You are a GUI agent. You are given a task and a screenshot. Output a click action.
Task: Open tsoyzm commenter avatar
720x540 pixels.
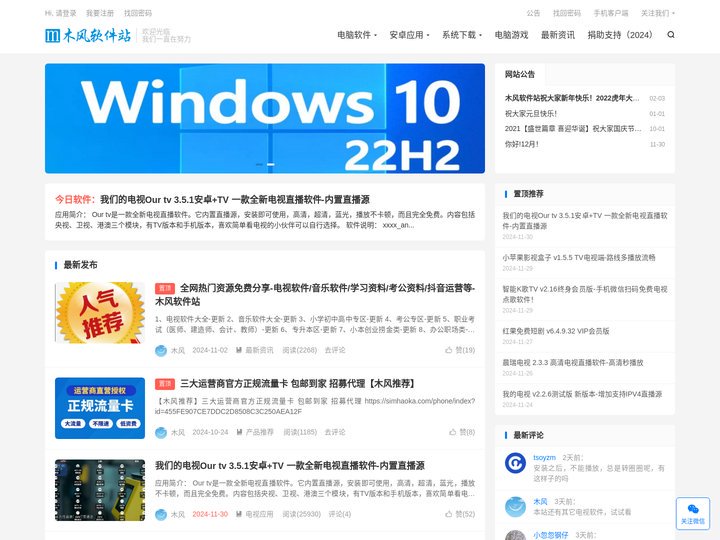515,463
